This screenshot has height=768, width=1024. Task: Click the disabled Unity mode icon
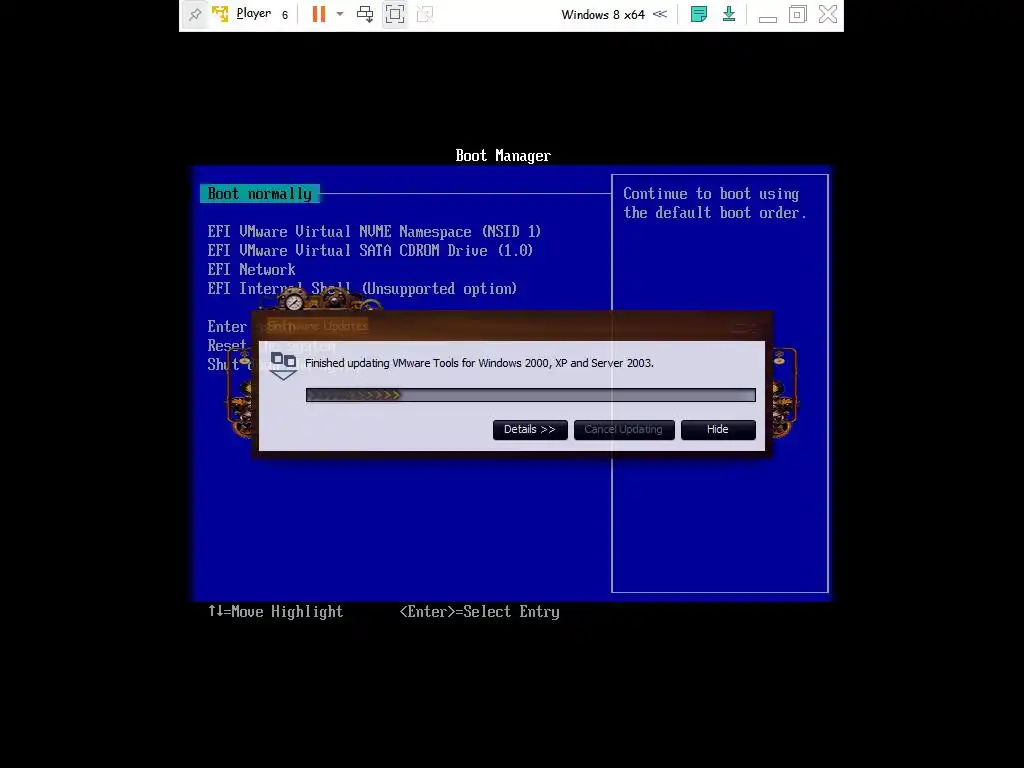pos(425,14)
